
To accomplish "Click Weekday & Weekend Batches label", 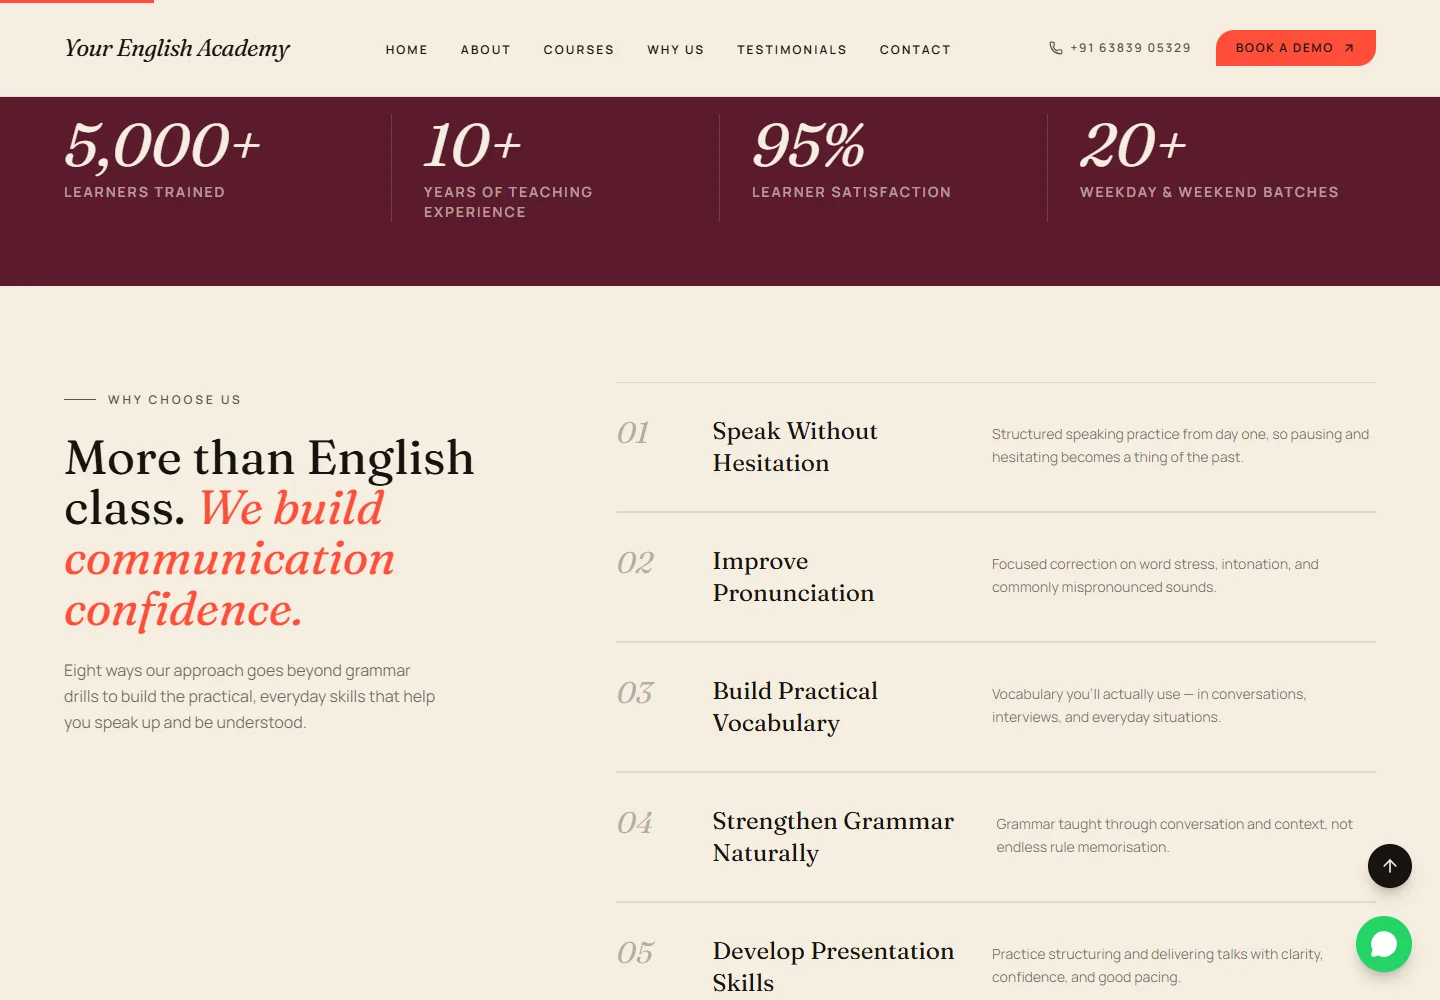I will tap(1209, 192).
